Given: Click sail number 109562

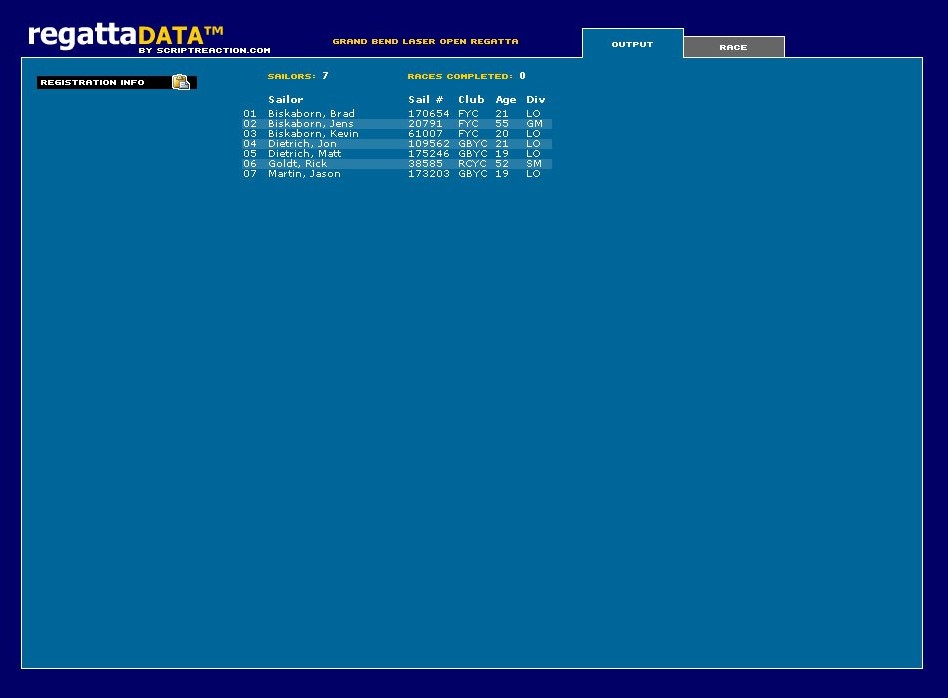Looking at the screenshot, I should click(429, 143).
